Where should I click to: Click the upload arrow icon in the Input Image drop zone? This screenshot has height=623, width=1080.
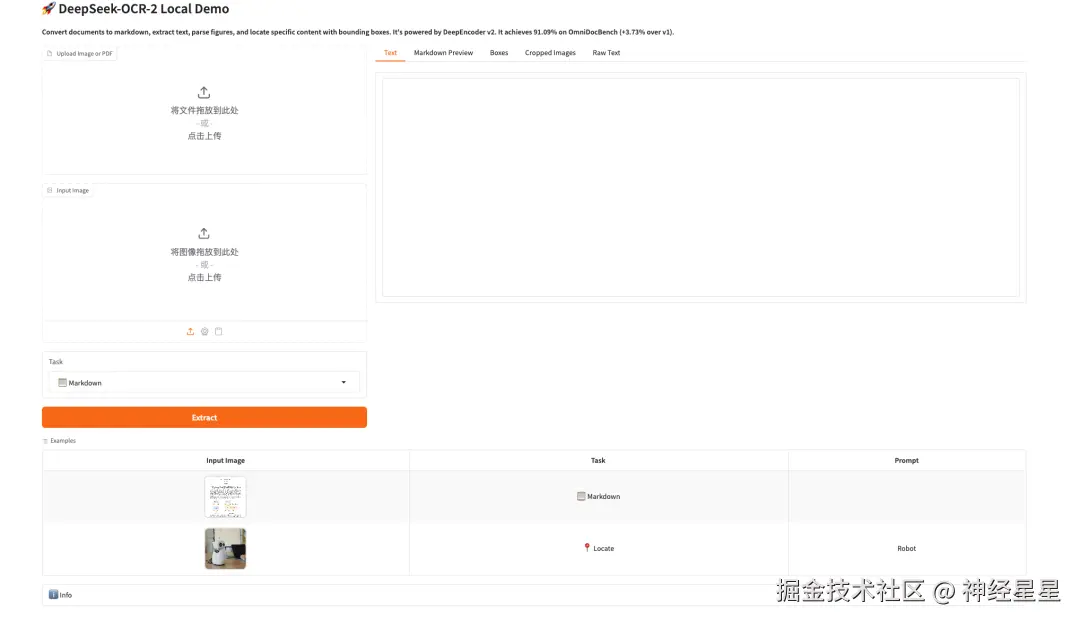pyautogui.click(x=204, y=233)
